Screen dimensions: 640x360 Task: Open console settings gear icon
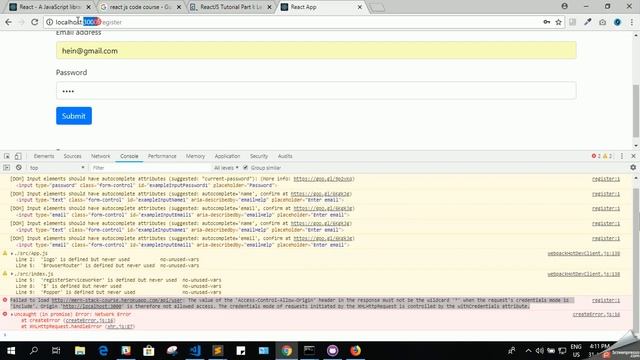coord(633,167)
